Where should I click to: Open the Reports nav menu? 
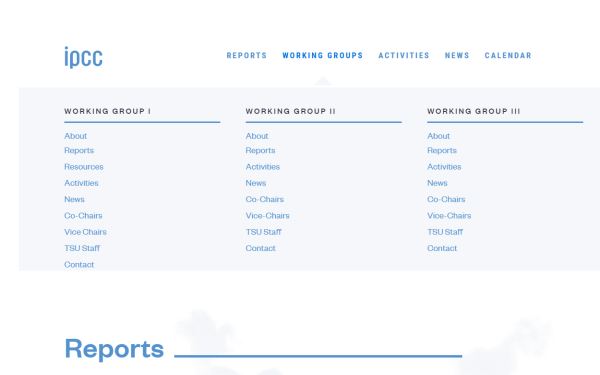(x=247, y=55)
